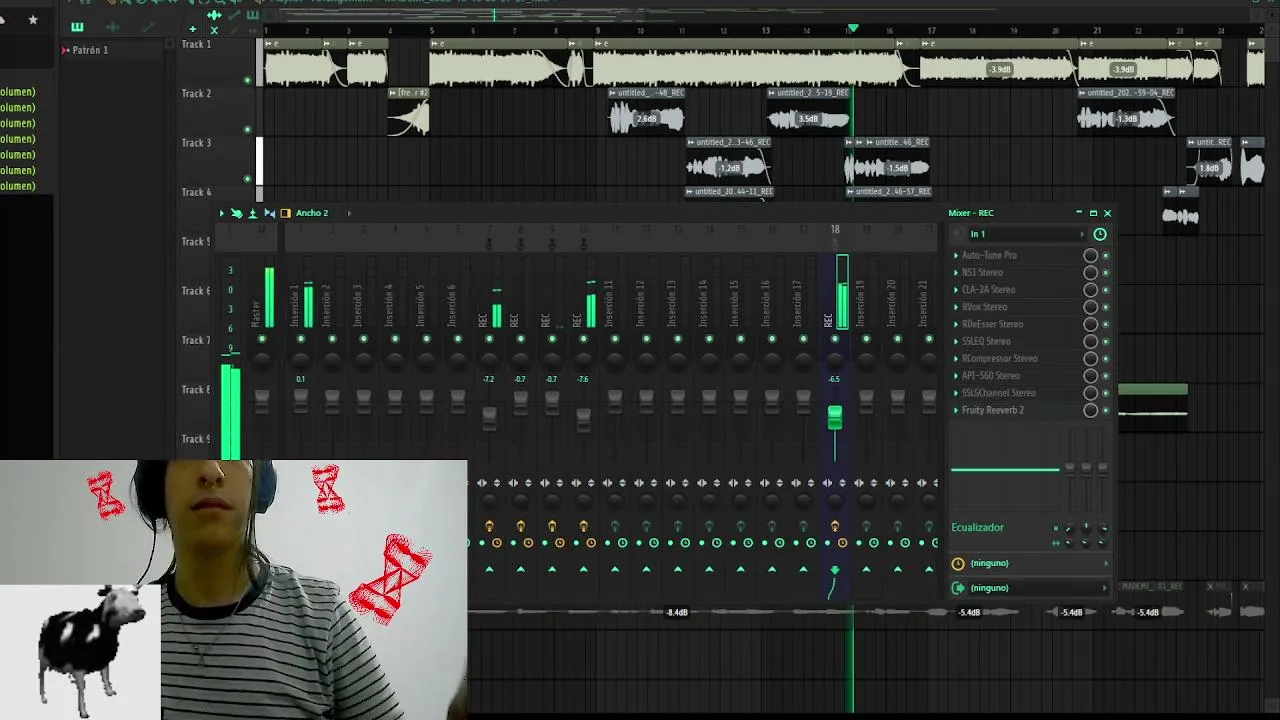Click send arrow under Inserción 11
This screenshot has height=720, width=1280.
point(615,570)
